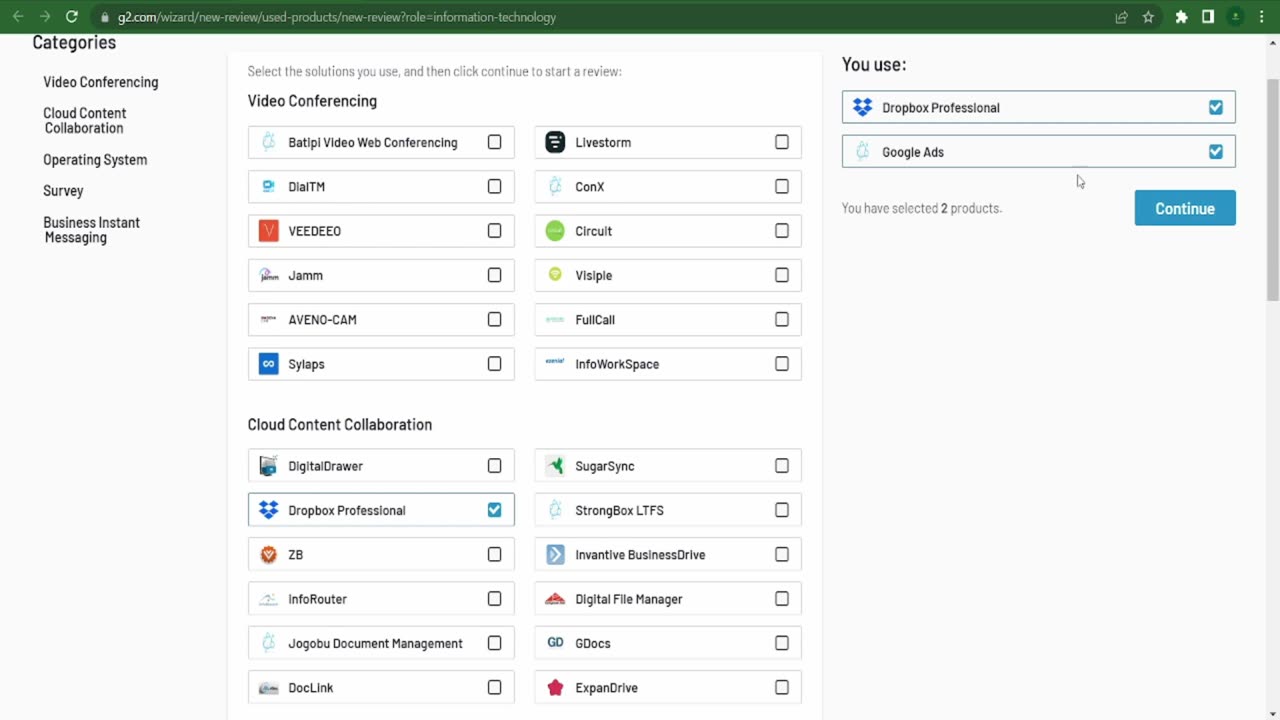This screenshot has width=1280, height=720.
Task: Jump to Video Conferencing category
Action: pos(100,82)
